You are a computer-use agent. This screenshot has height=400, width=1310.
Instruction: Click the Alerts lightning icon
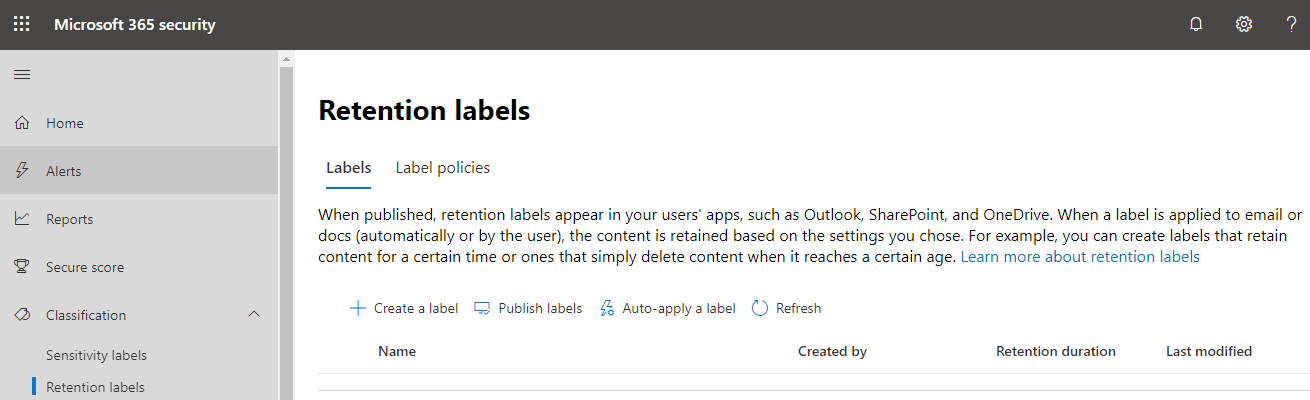(x=21, y=171)
